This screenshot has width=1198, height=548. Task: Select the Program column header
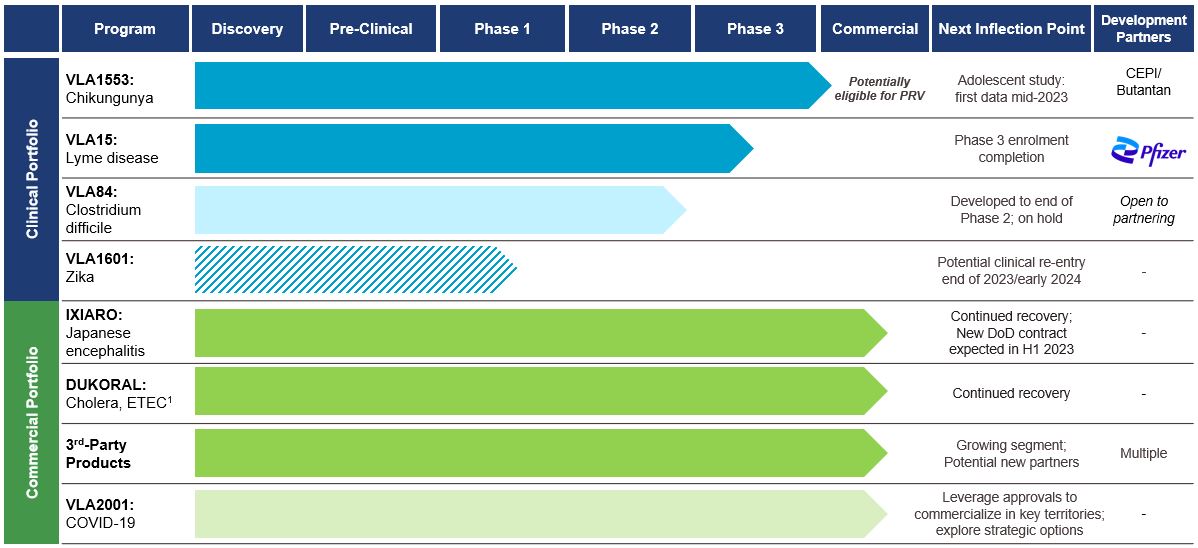pos(125,29)
